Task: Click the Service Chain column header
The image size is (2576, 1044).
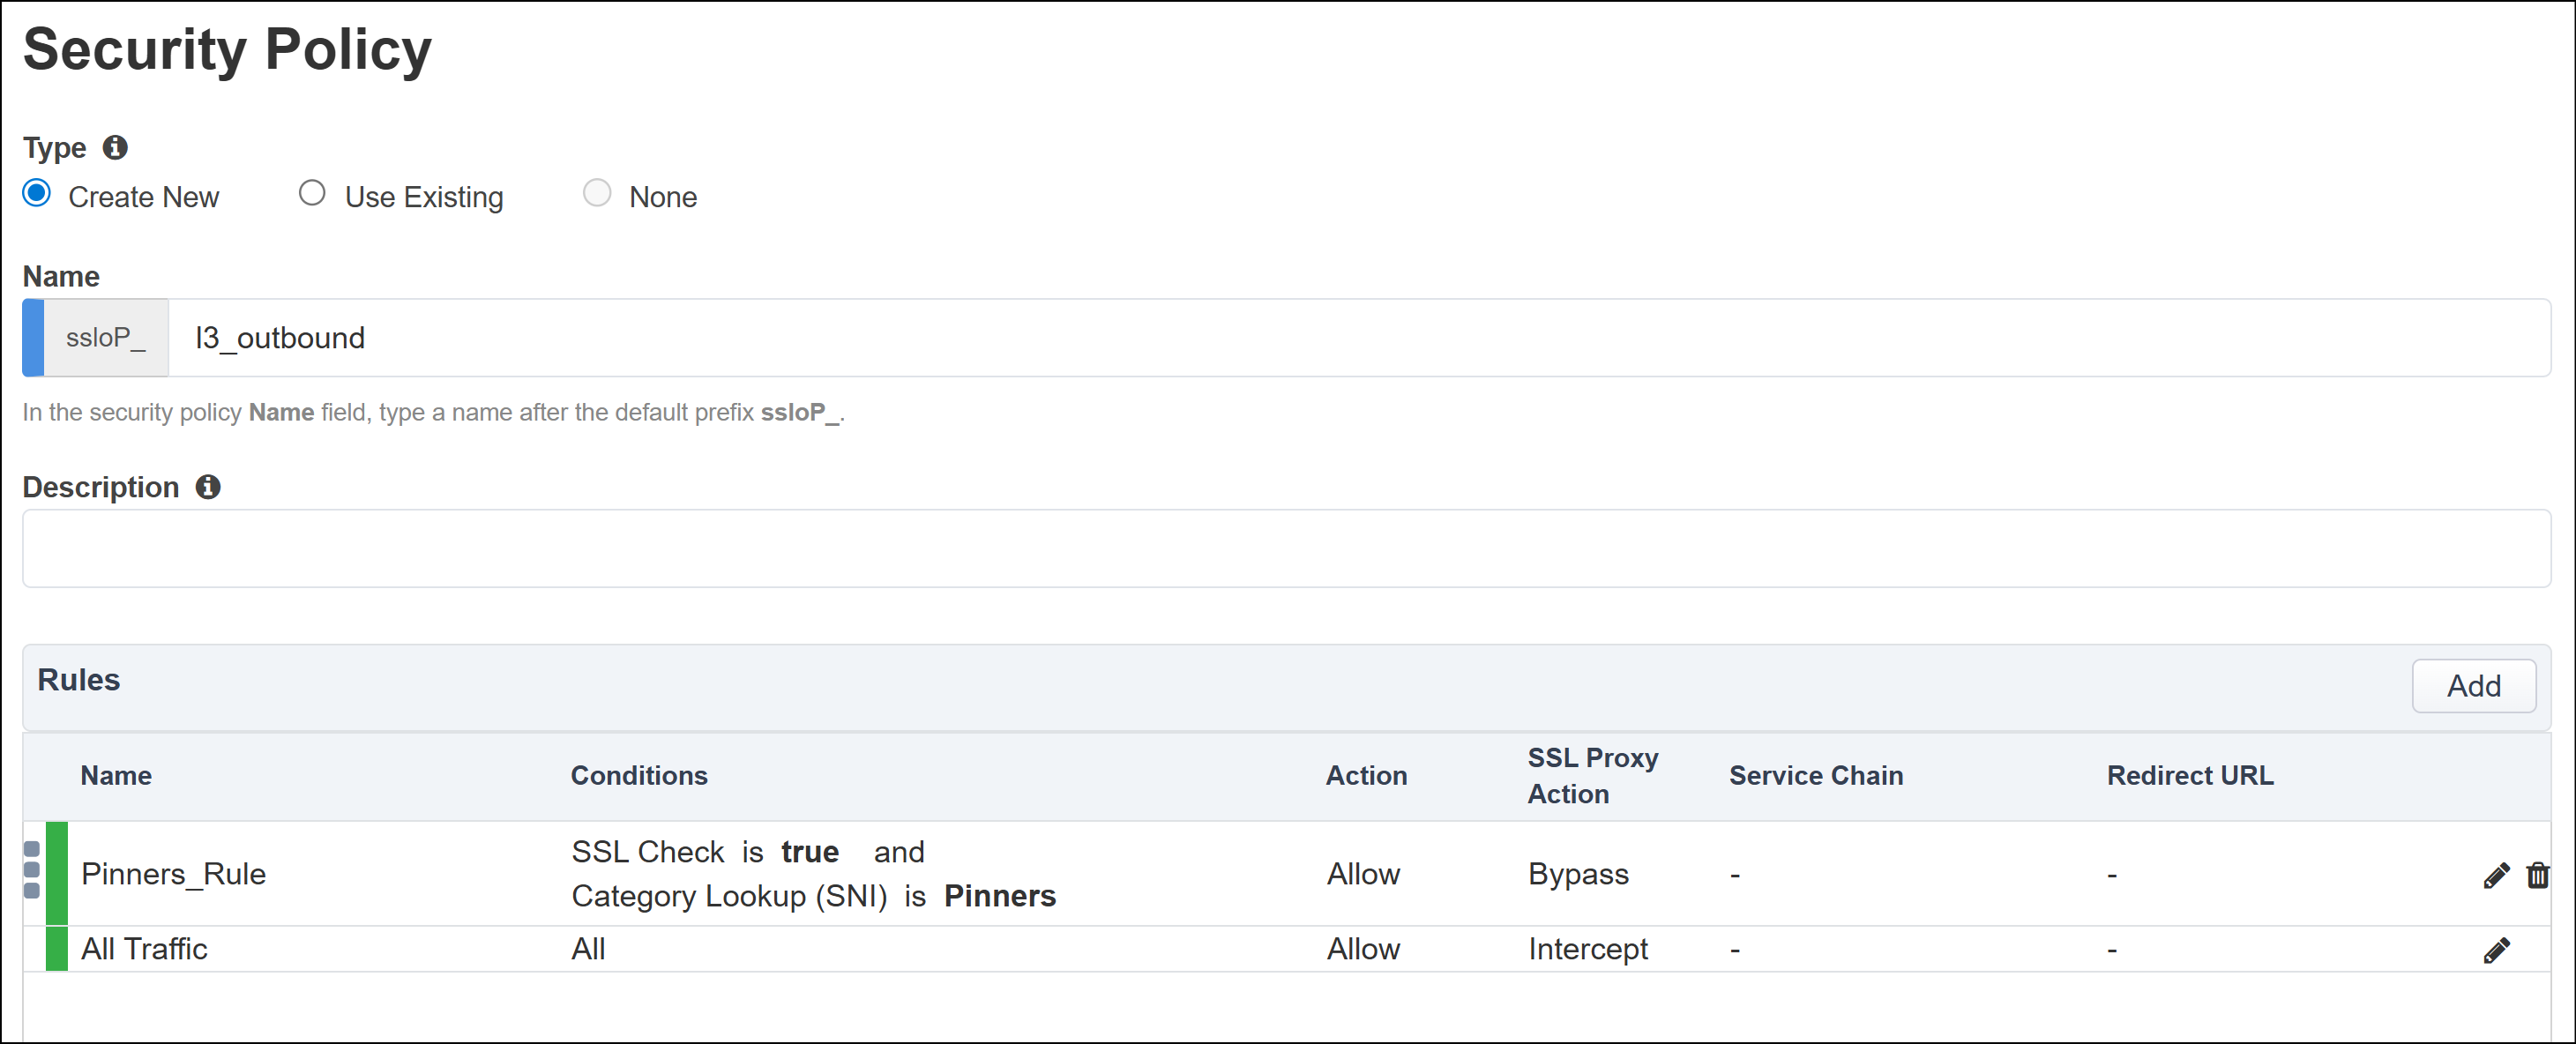Action: tap(1816, 775)
